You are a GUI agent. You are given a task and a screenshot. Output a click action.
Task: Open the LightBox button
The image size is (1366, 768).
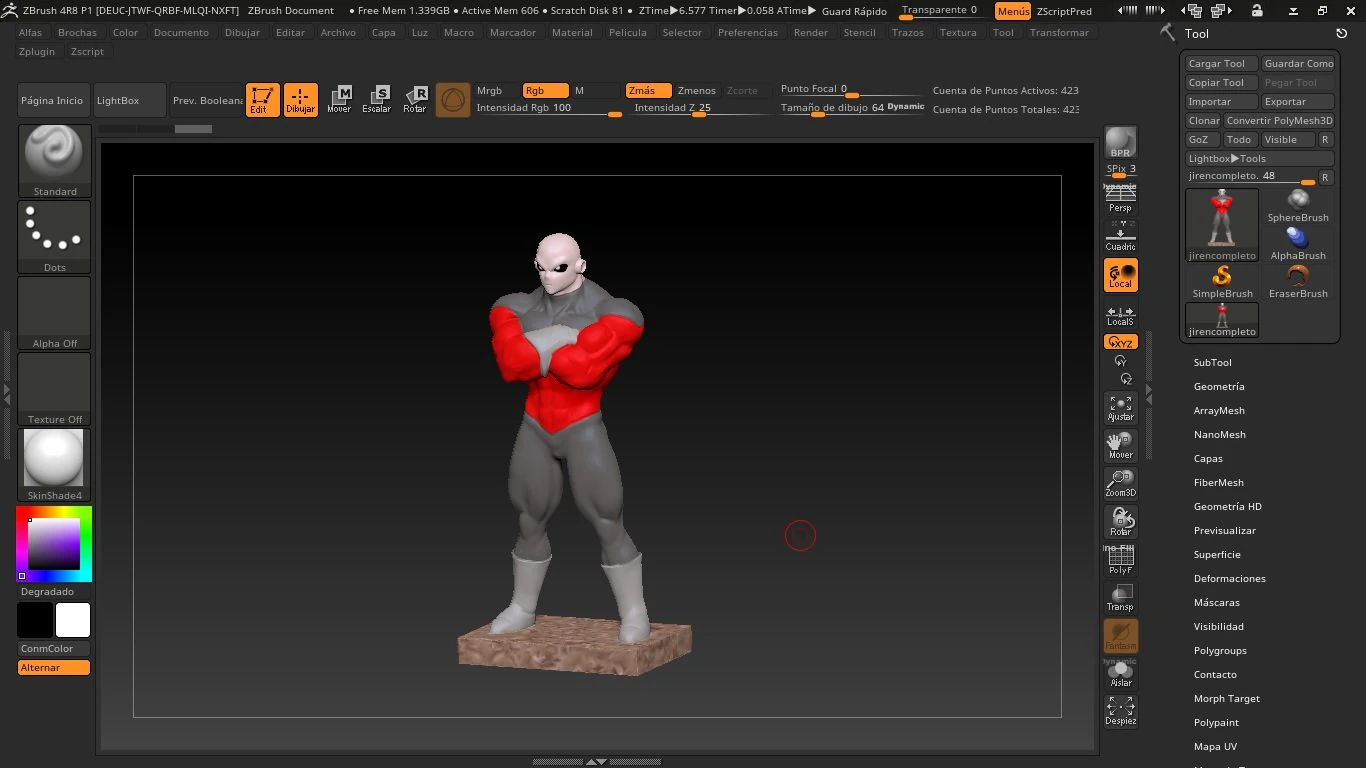(x=130, y=100)
